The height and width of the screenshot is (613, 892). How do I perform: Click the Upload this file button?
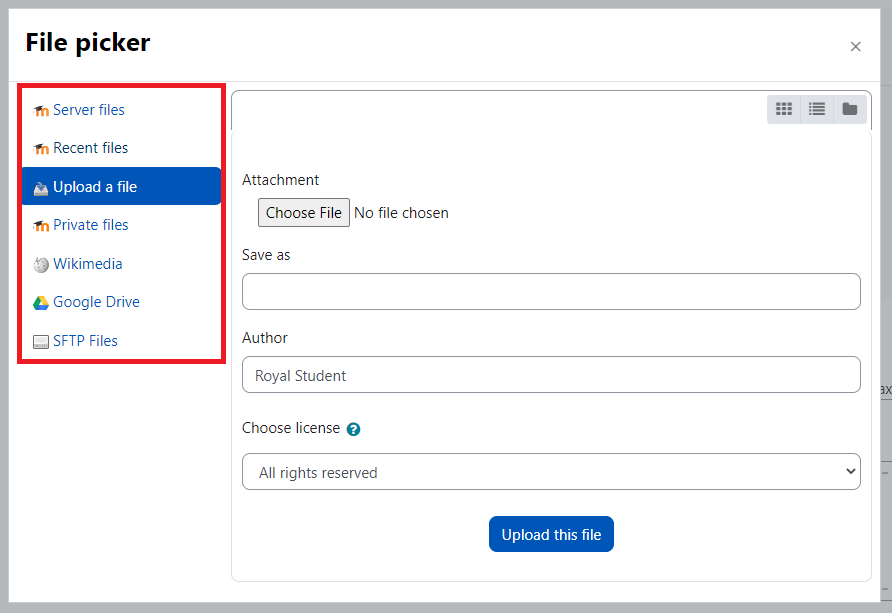click(x=551, y=534)
